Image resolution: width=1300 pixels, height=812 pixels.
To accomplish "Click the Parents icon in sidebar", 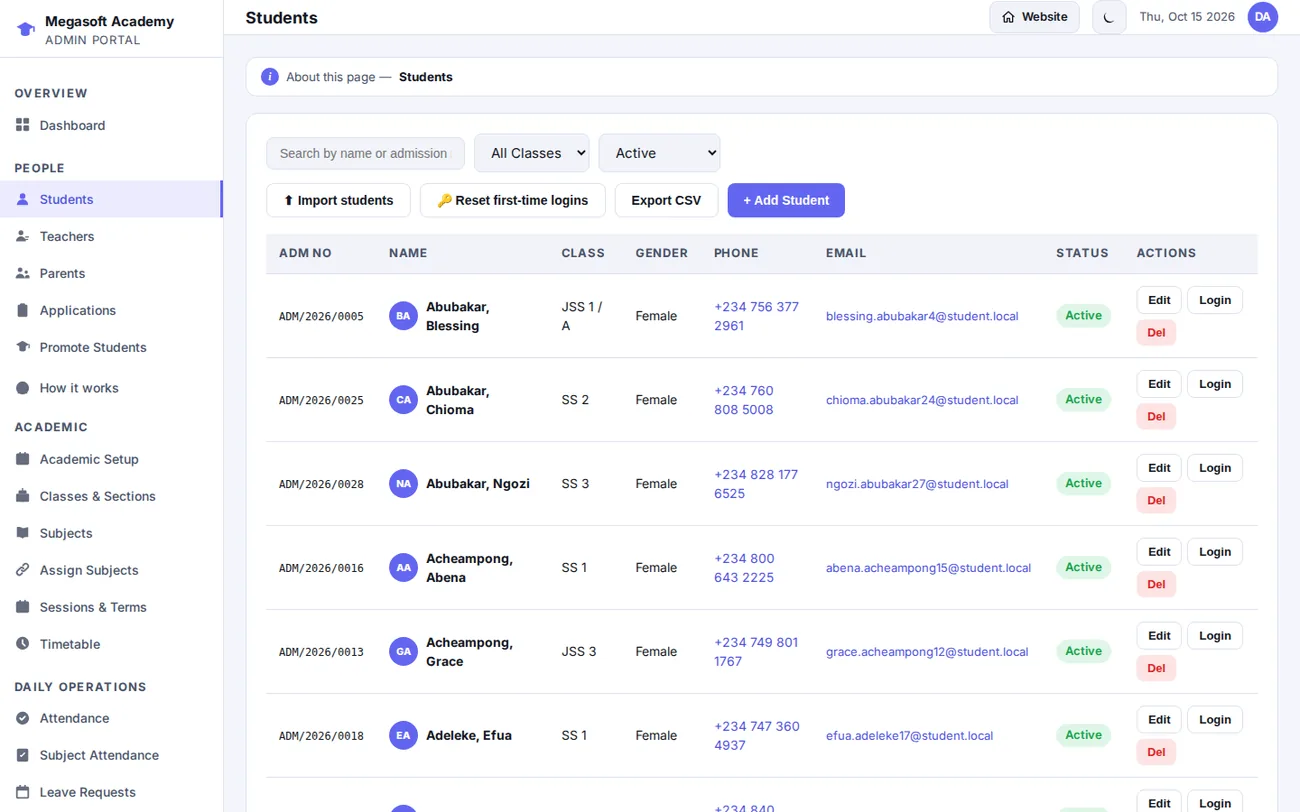I will [x=23, y=273].
